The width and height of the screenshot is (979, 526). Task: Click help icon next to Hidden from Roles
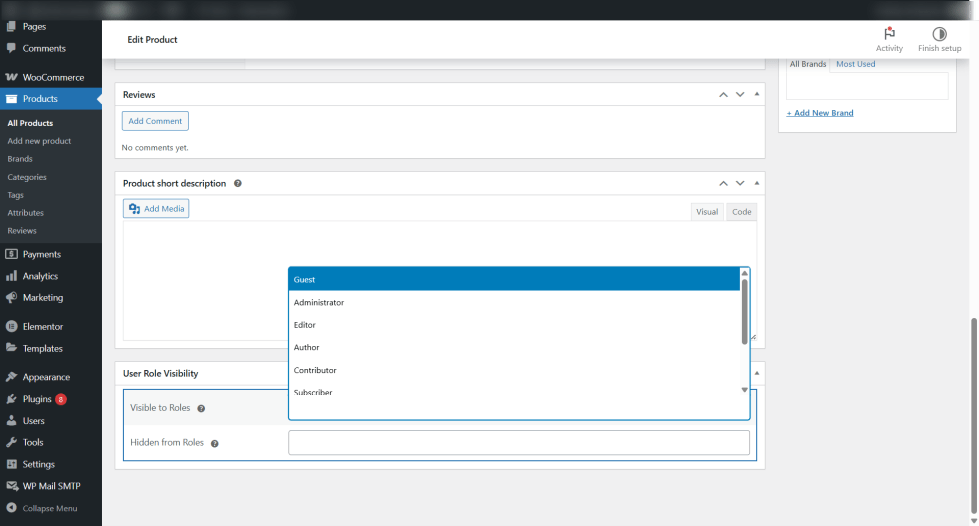(x=215, y=444)
